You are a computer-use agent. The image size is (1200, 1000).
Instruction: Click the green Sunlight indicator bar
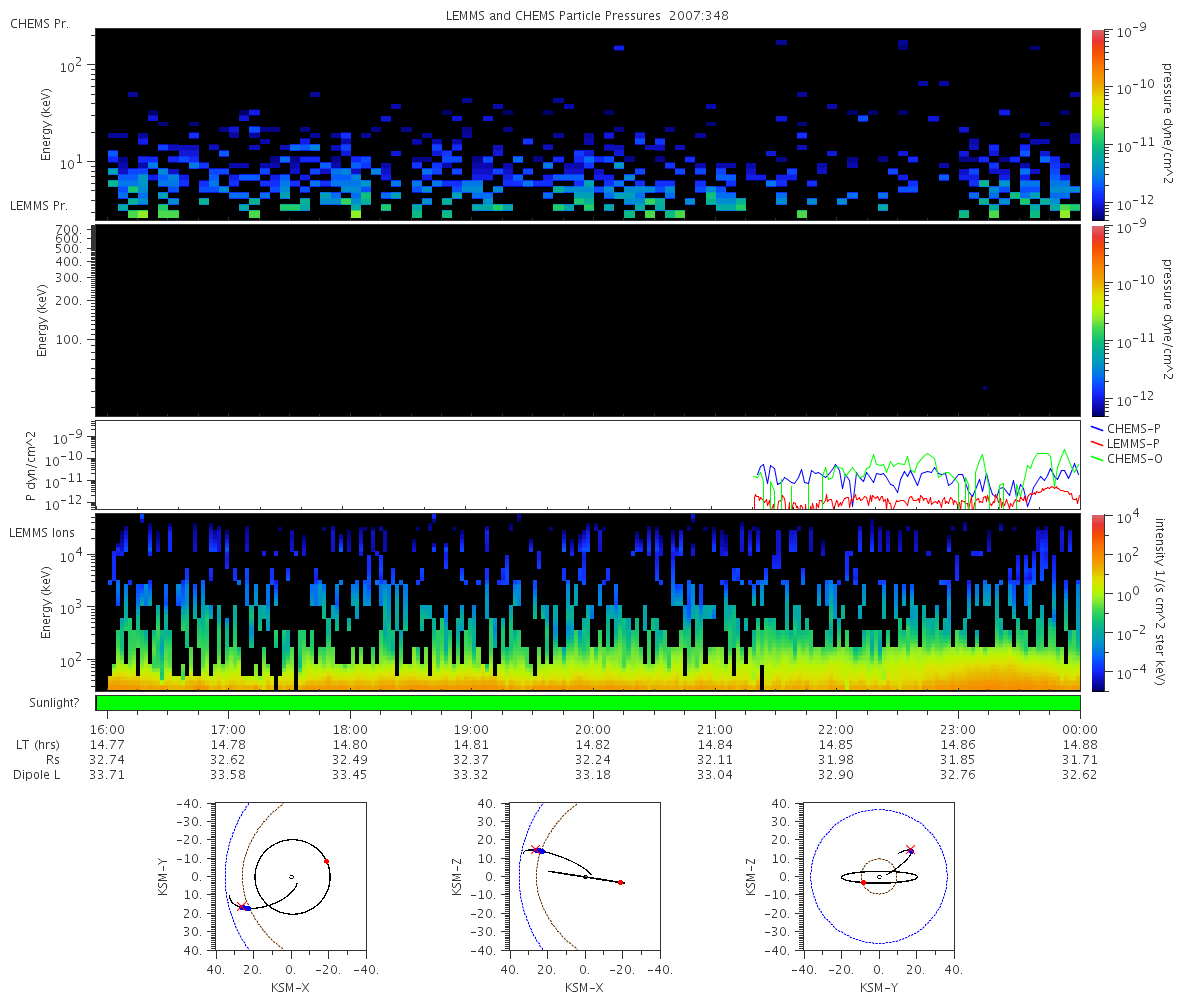click(588, 703)
